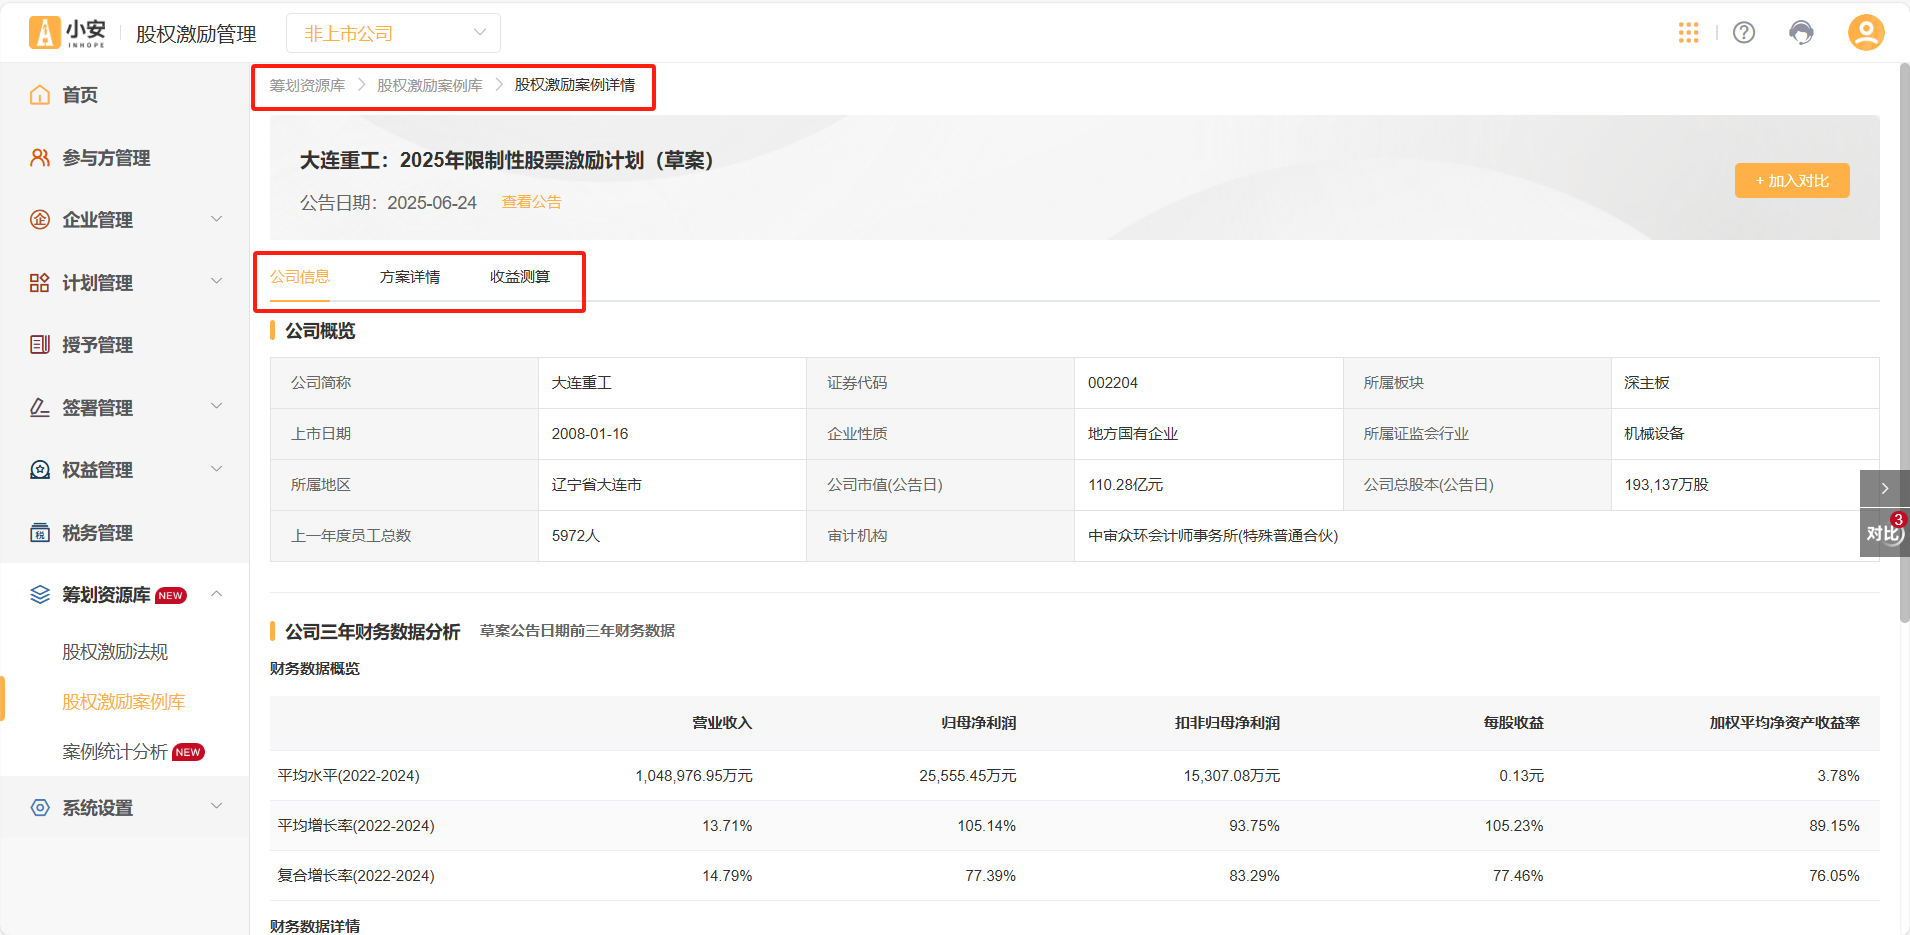Click the 计划管理 grid icon
1910x935 pixels.
(x=40, y=283)
